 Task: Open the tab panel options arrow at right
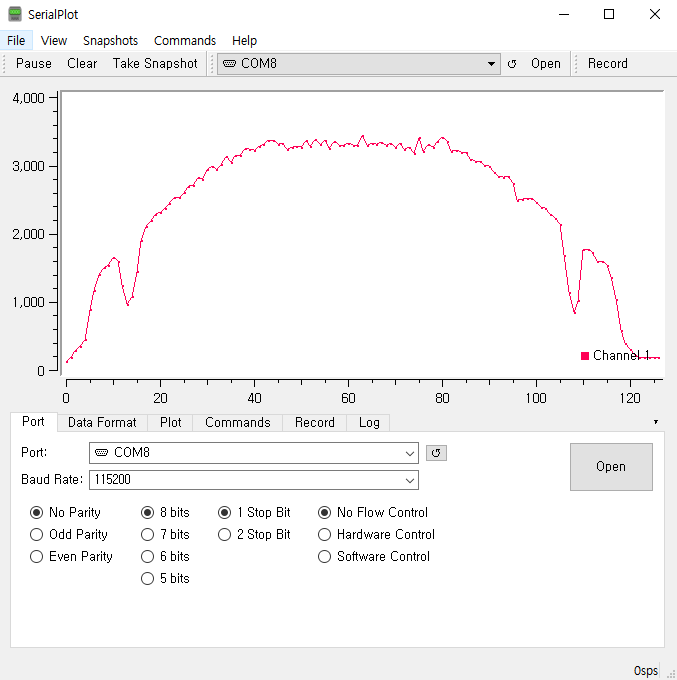click(656, 422)
